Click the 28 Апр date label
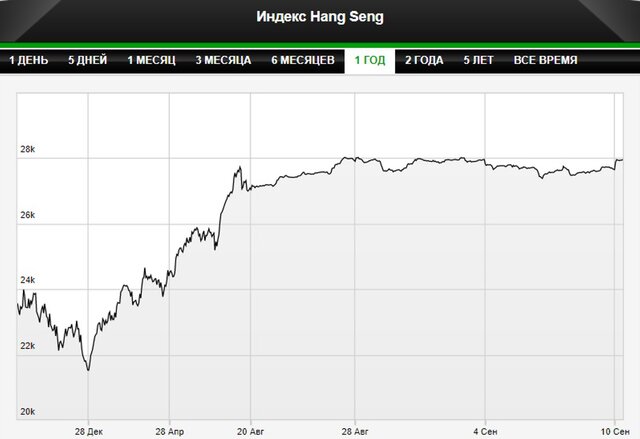This screenshot has height=439, width=640. click(169, 431)
